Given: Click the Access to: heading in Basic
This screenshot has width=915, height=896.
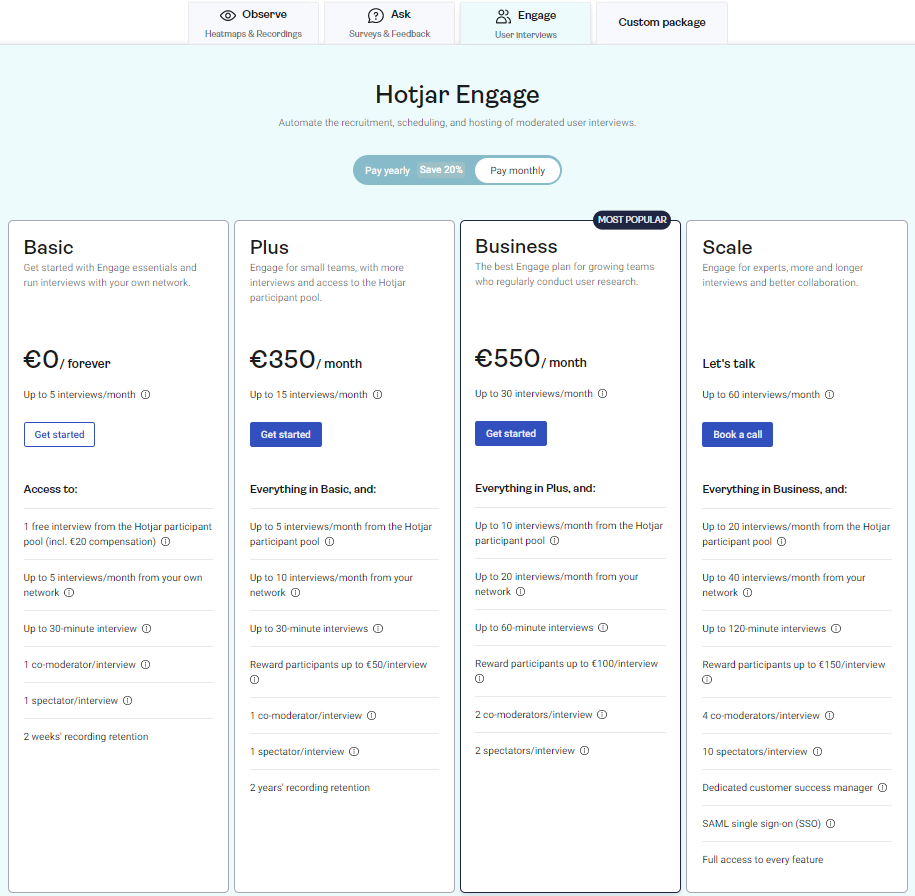Looking at the screenshot, I should (50, 489).
